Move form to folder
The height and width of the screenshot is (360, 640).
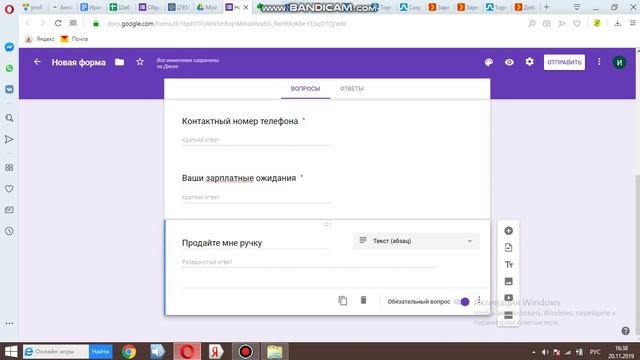(119, 62)
